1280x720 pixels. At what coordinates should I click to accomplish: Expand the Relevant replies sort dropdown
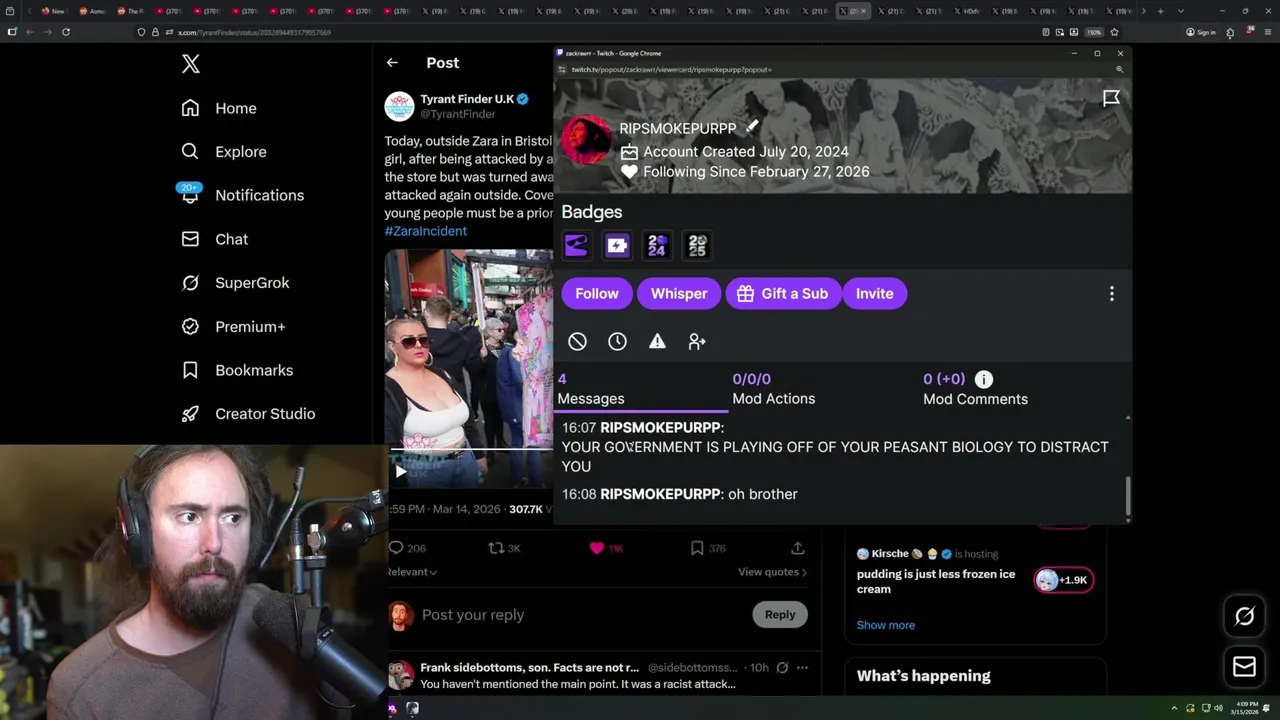pos(412,572)
